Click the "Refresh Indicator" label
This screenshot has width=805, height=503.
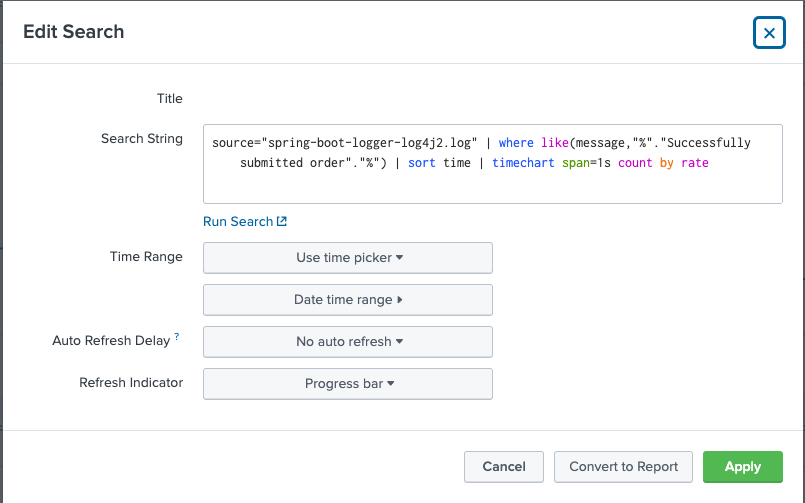pos(131,383)
